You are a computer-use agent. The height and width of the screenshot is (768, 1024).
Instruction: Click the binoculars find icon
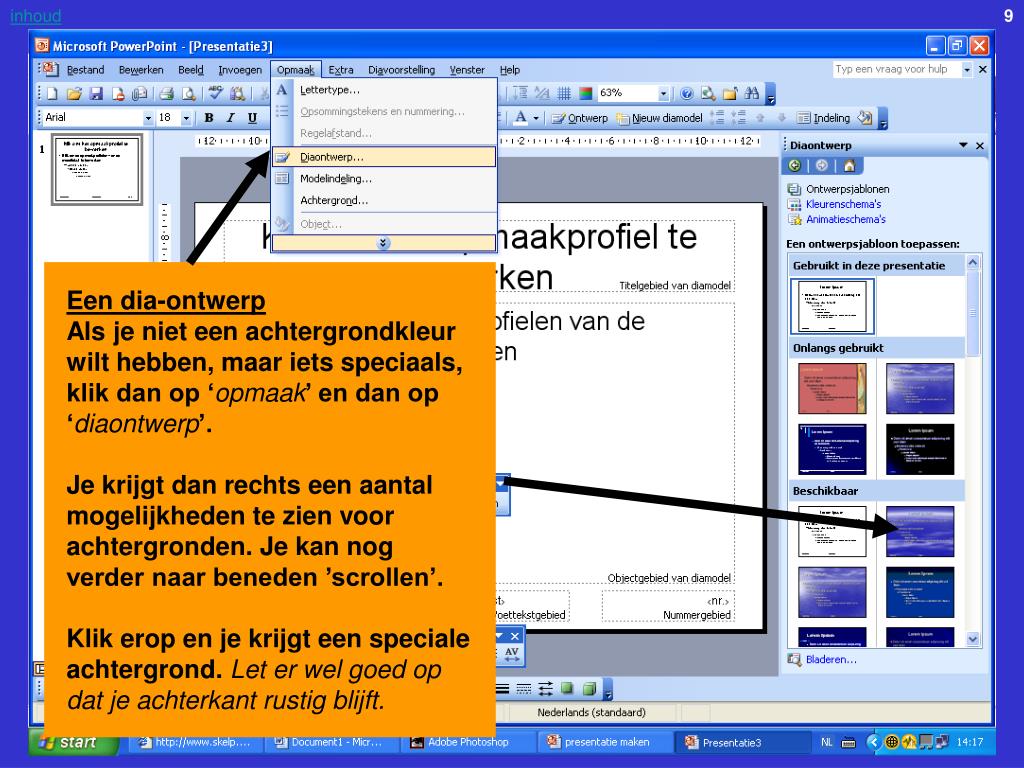click(x=752, y=93)
